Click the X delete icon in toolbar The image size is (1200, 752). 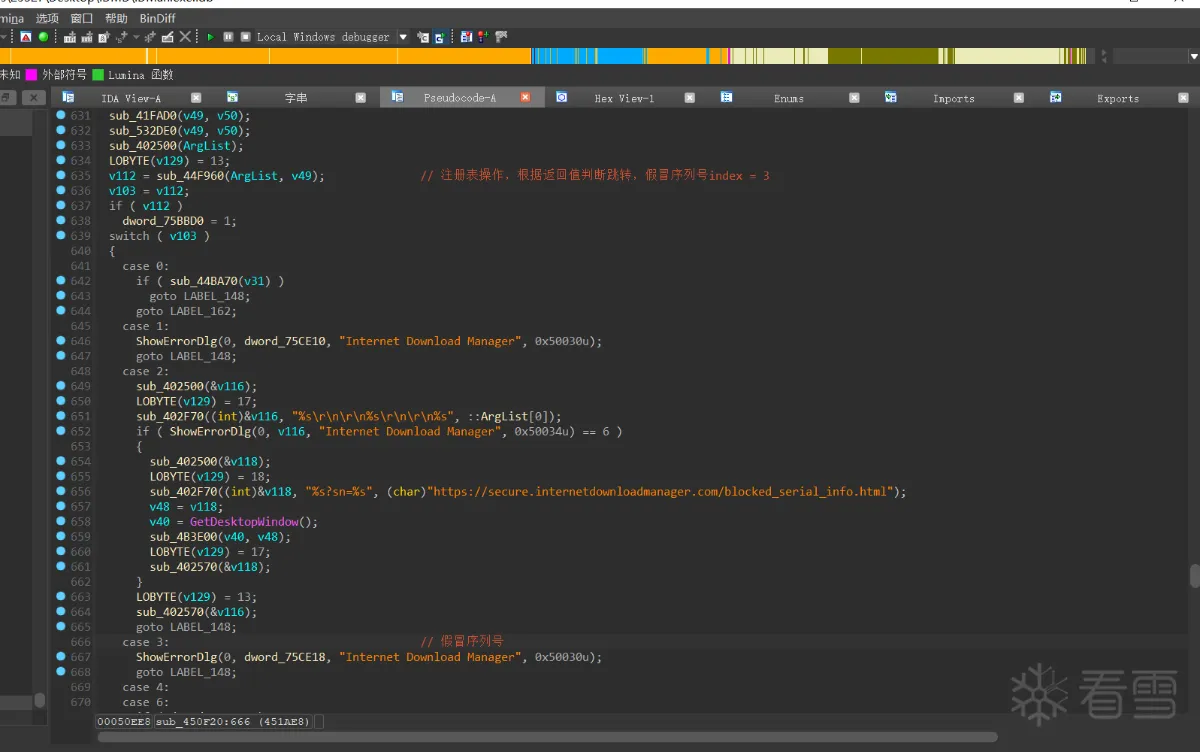tap(185, 37)
